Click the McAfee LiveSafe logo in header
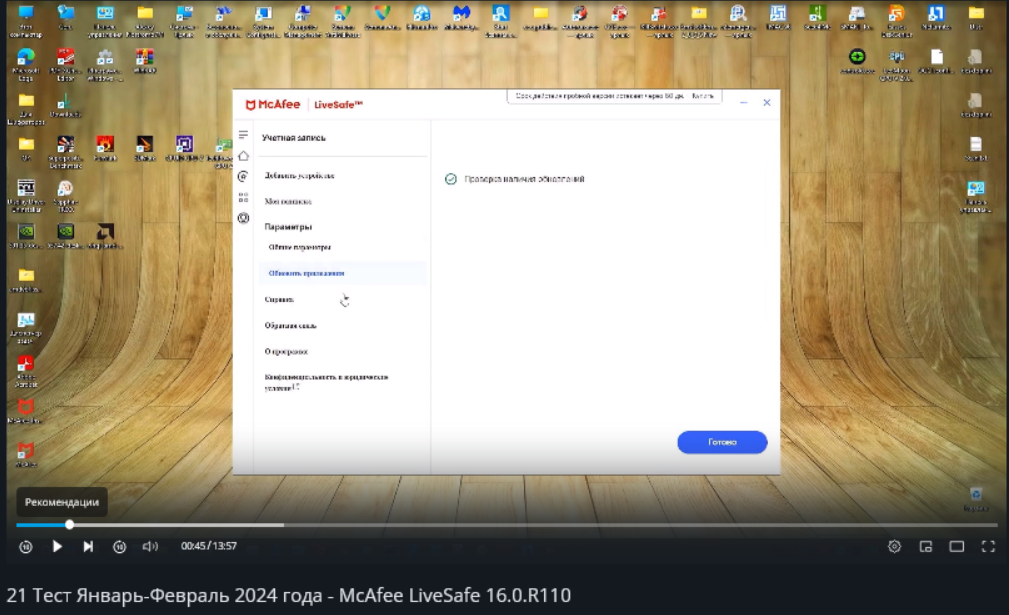The width and height of the screenshot is (1009, 615). (304, 104)
